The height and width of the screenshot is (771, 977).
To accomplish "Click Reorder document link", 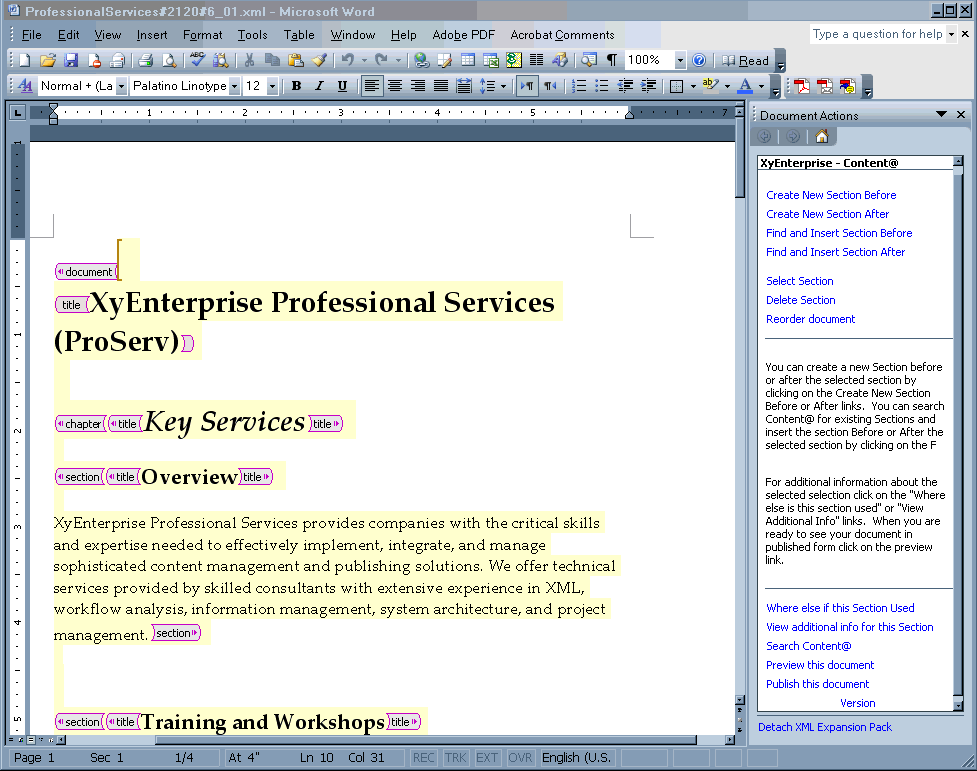I will 810,319.
